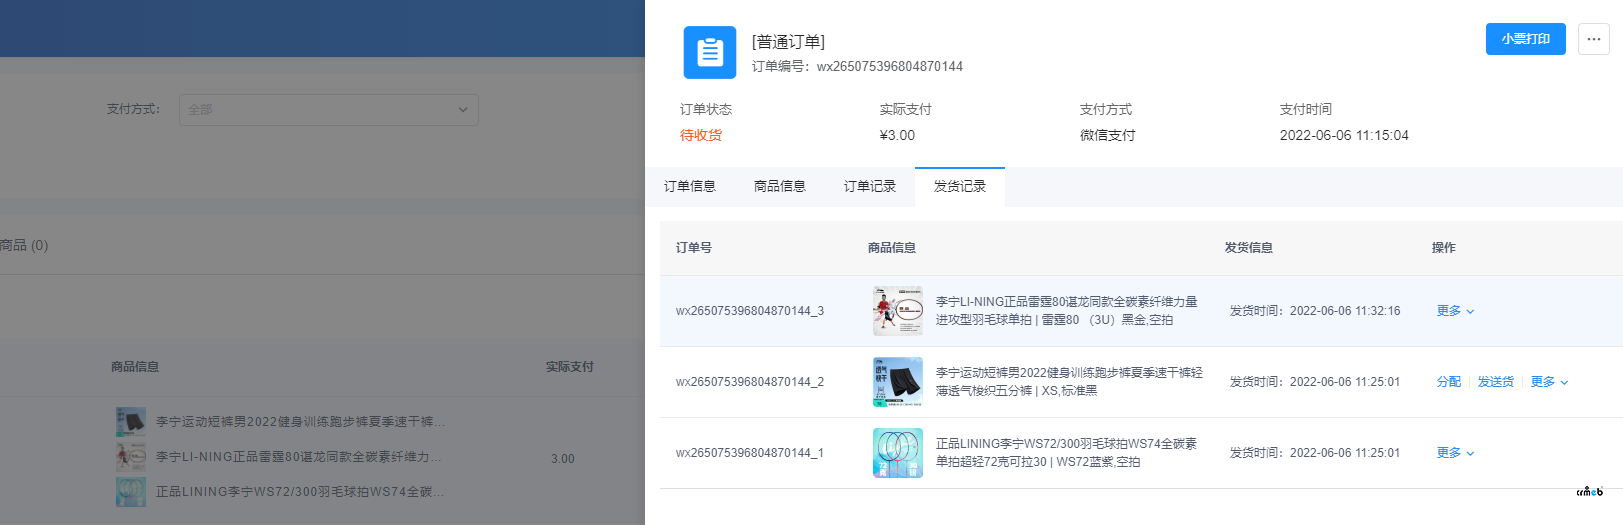Expand 更多 dropdown for order ending _2
This screenshot has width=1623, height=525.
[x=1549, y=382]
